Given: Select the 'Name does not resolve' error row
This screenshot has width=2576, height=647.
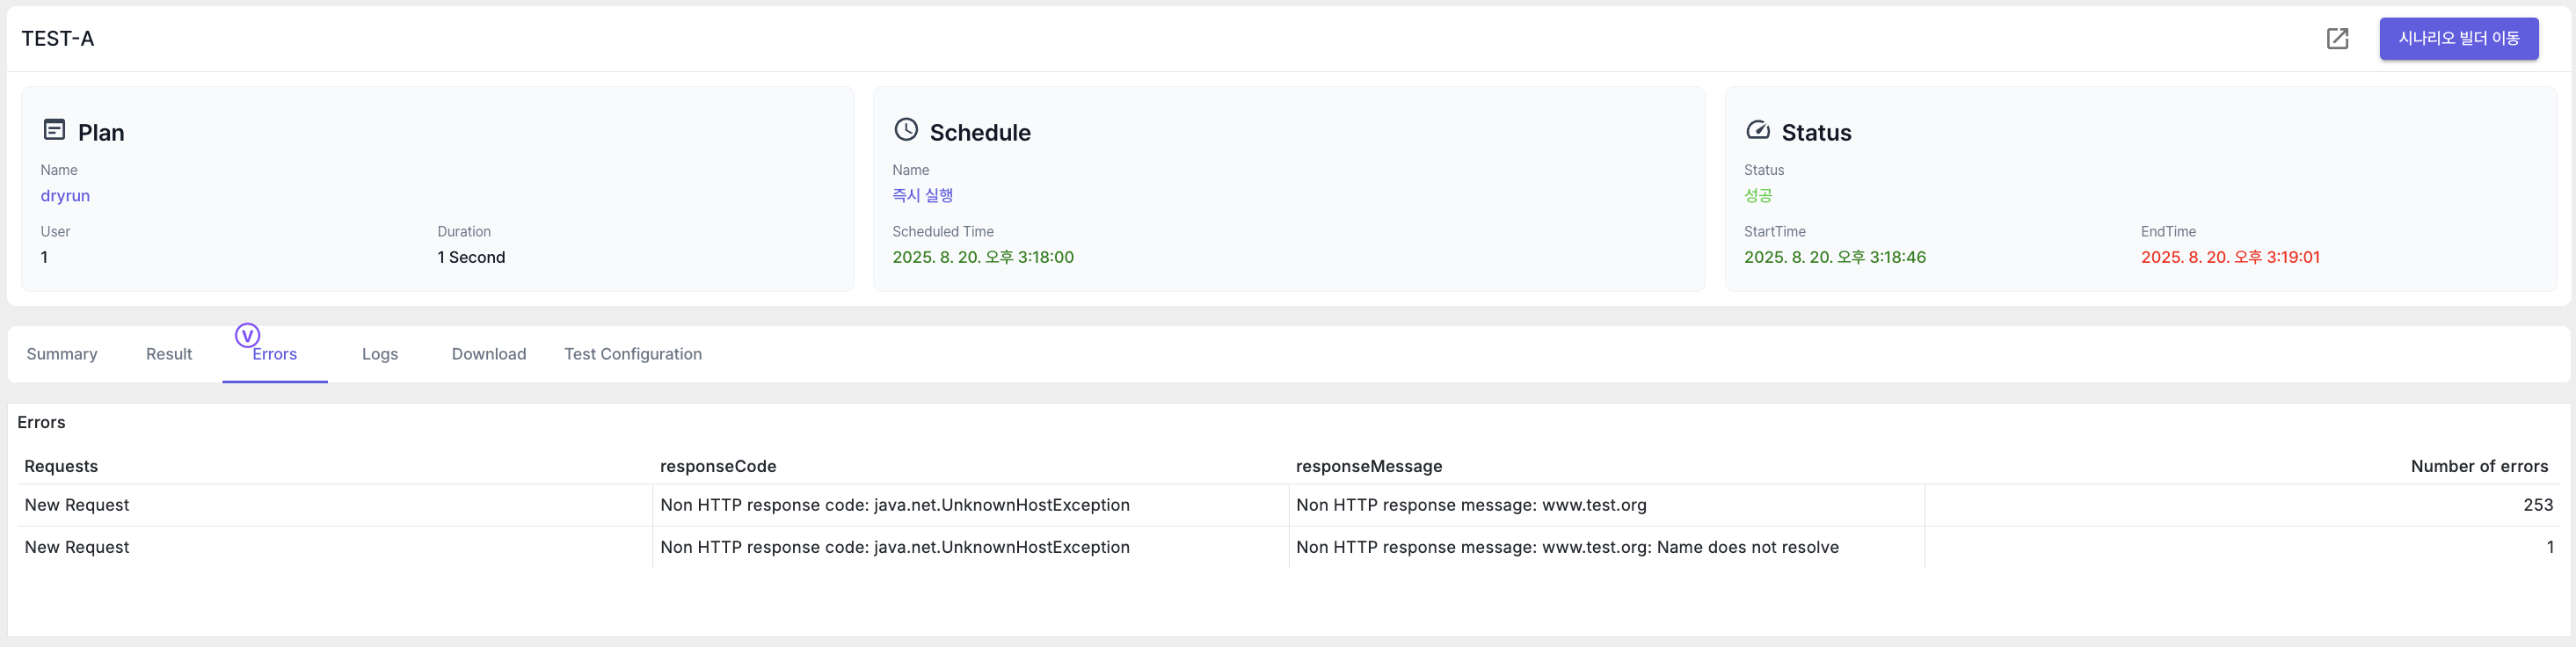Looking at the screenshot, I should pyautogui.click(x=1288, y=547).
